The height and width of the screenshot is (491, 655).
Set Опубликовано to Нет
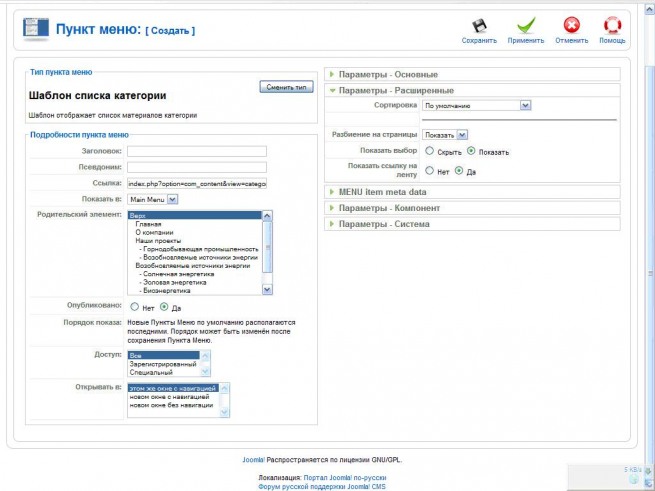[134, 307]
